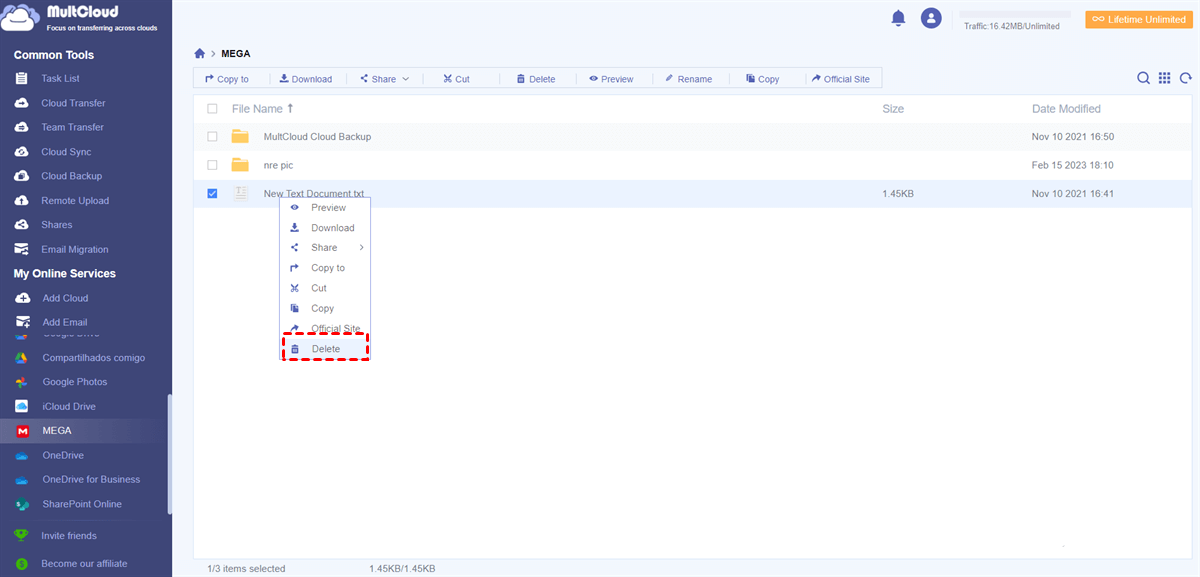Expand Share submenu in context menu
The height and width of the screenshot is (577, 1200).
coord(326,248)
